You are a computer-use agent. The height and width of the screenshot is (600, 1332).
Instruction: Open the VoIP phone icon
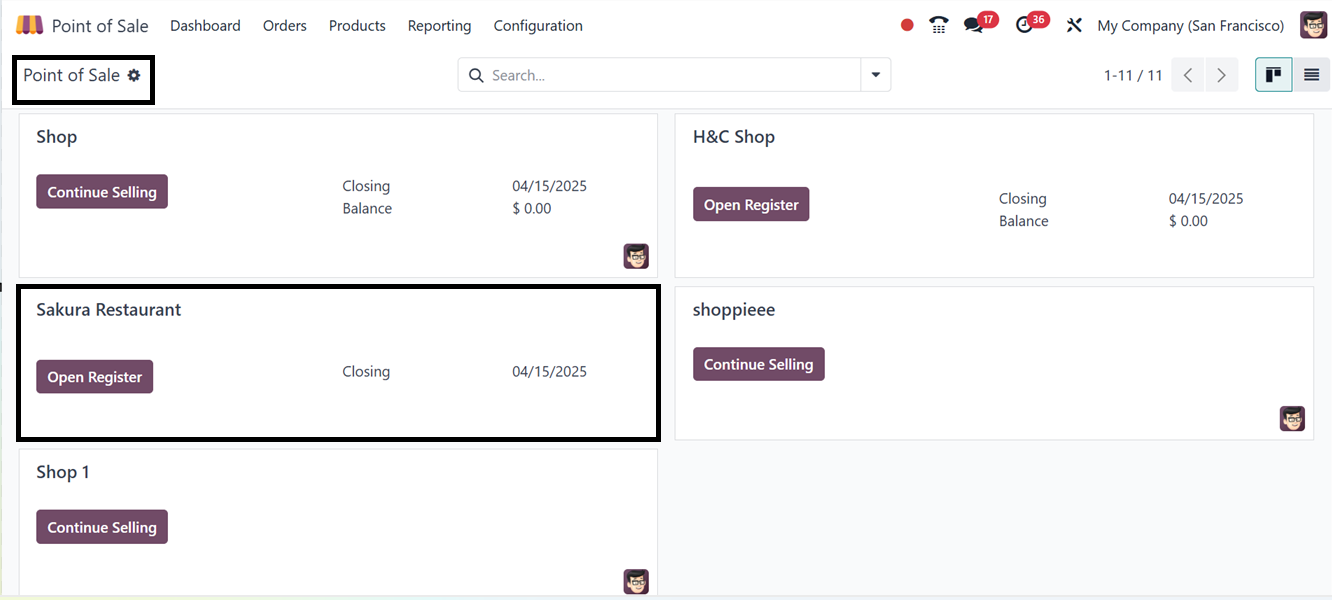(x=938, y=25)
